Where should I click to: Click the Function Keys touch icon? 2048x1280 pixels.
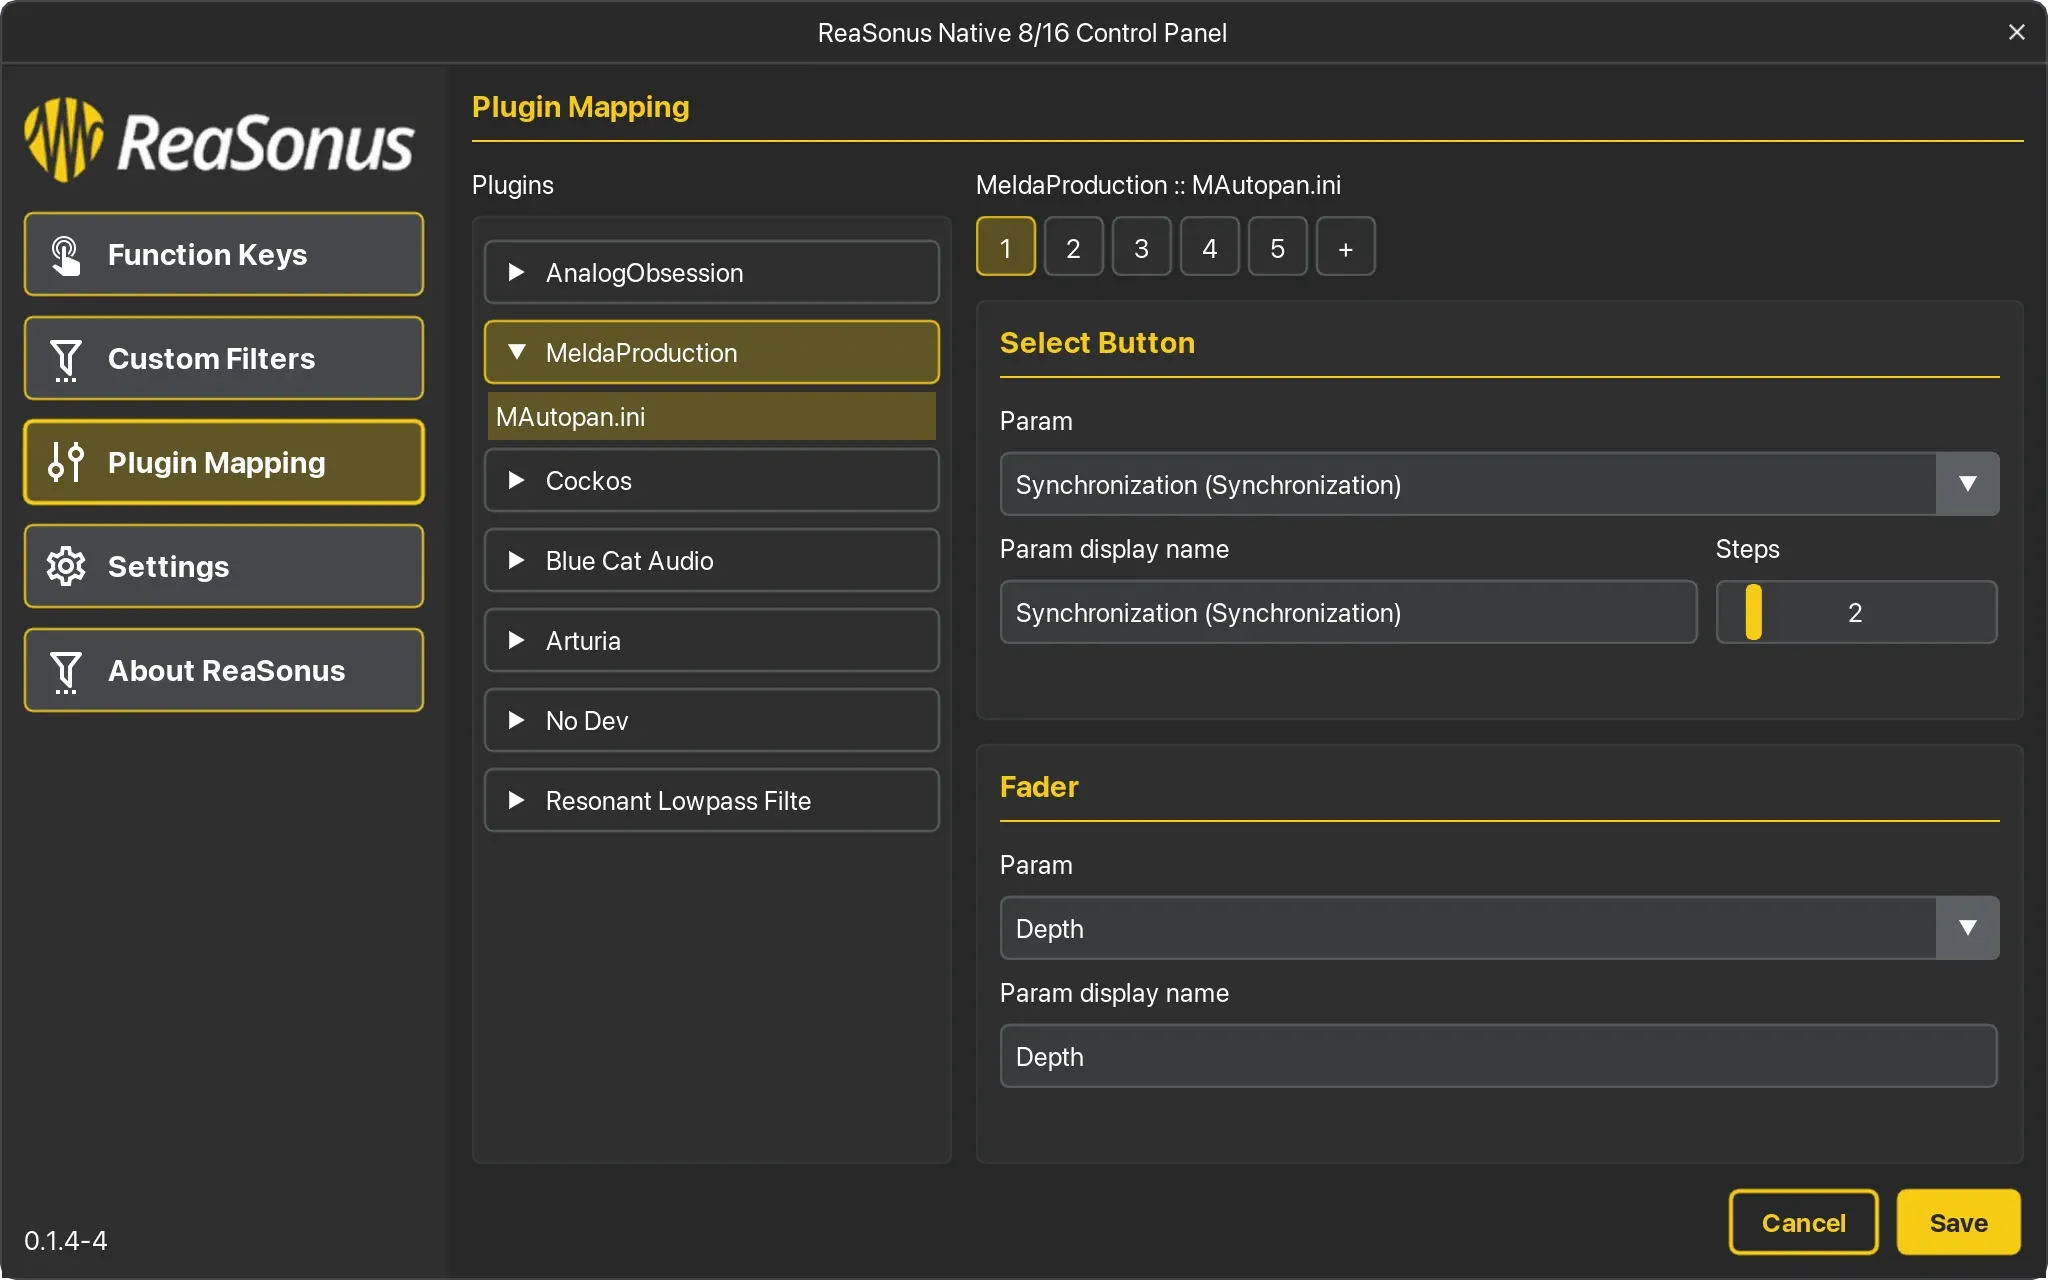65,255
